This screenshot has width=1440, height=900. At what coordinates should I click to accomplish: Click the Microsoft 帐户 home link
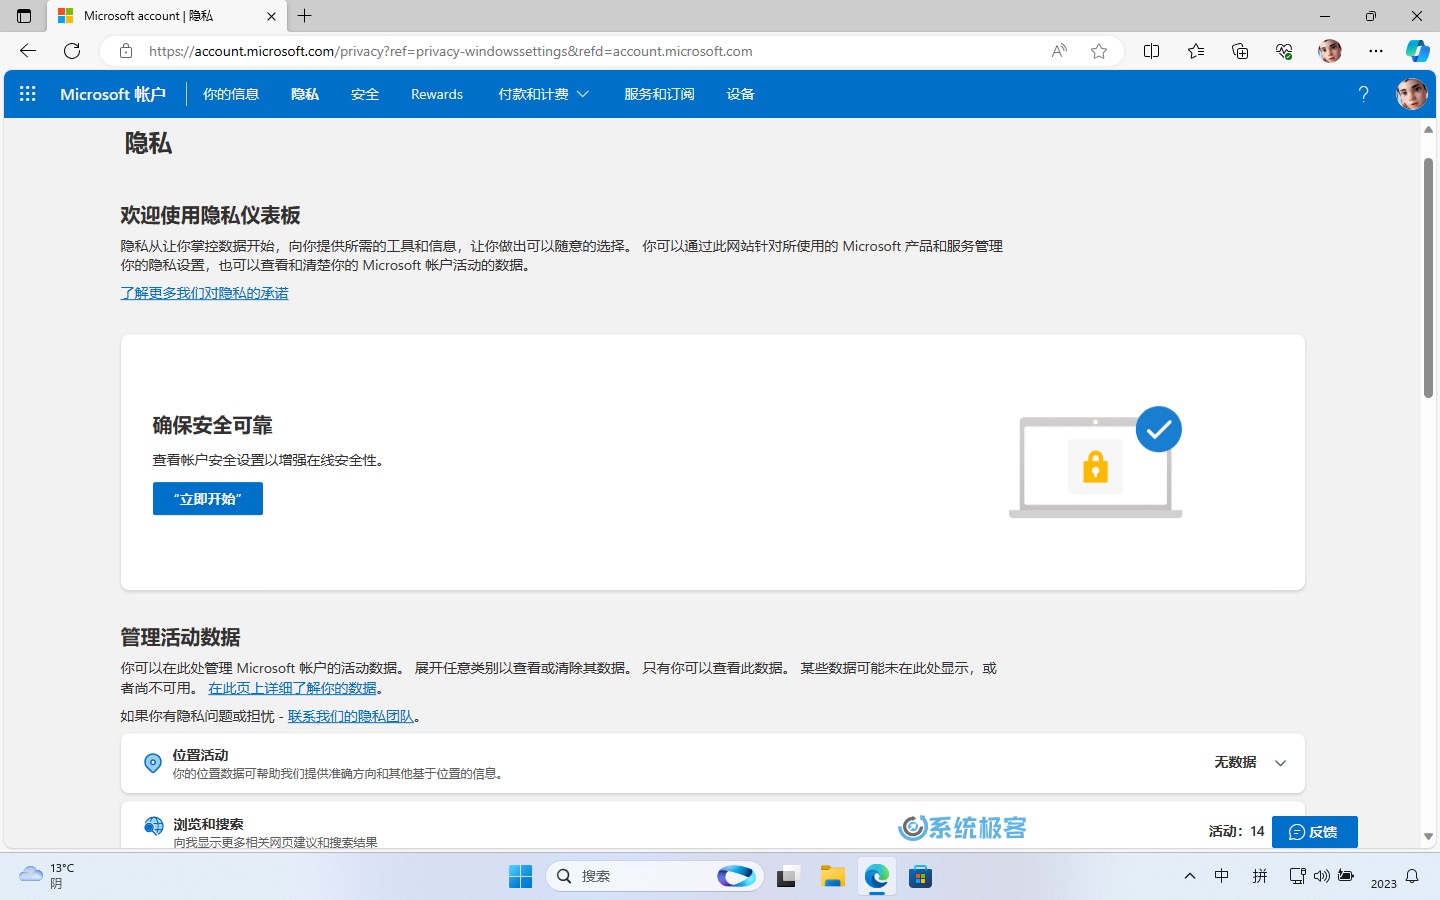click(x=113, y=94)
